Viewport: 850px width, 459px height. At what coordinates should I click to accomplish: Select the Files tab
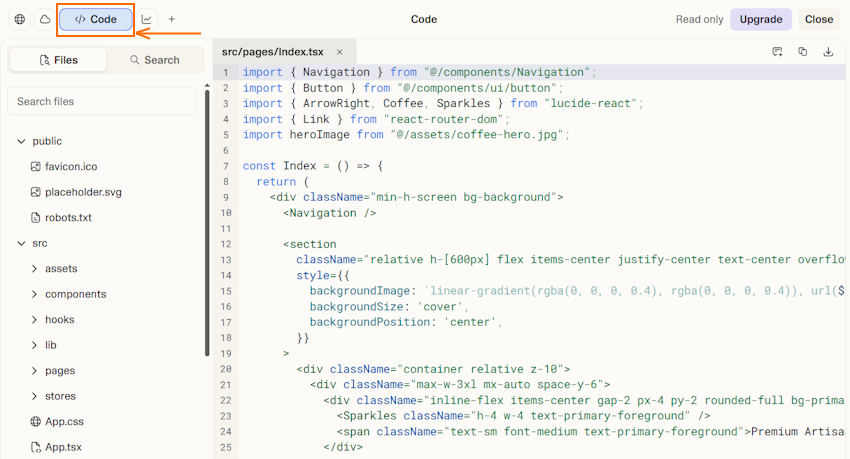click(x=59, y=60)
